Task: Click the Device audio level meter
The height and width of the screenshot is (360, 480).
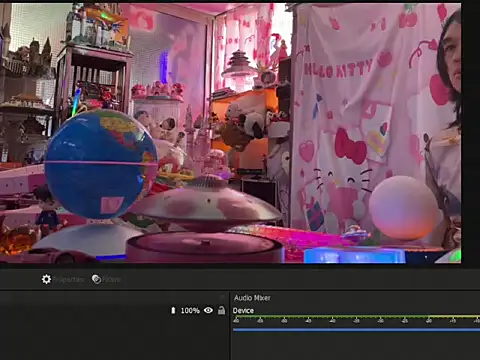Action: pos(356,316)
